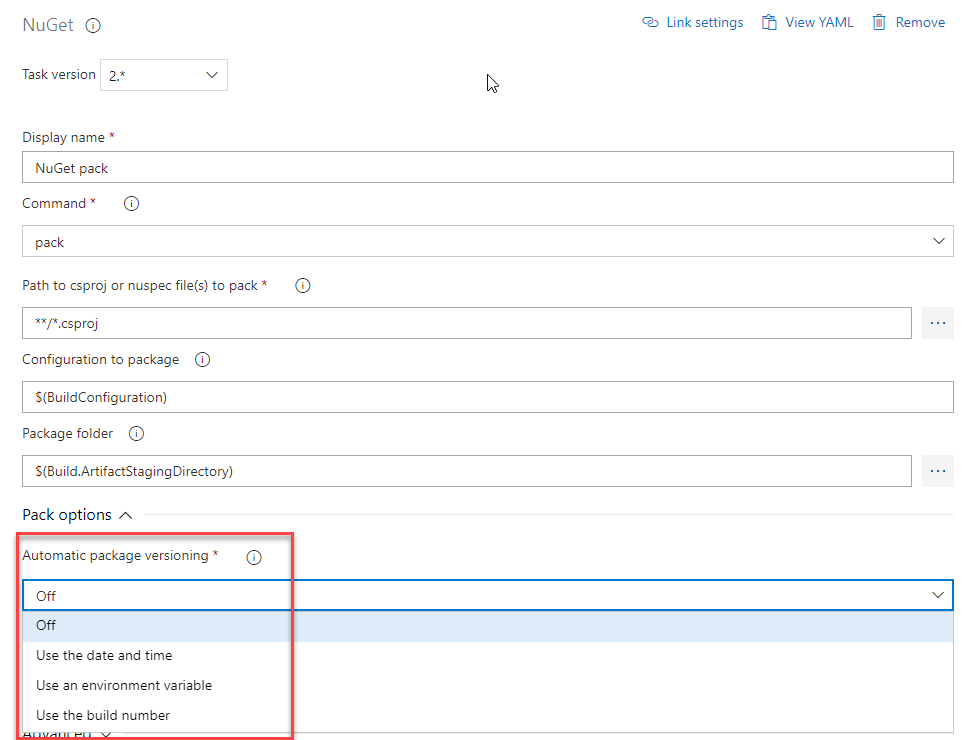Expand the Advanced section
963x740 pixels.
[x=68, y=735]
